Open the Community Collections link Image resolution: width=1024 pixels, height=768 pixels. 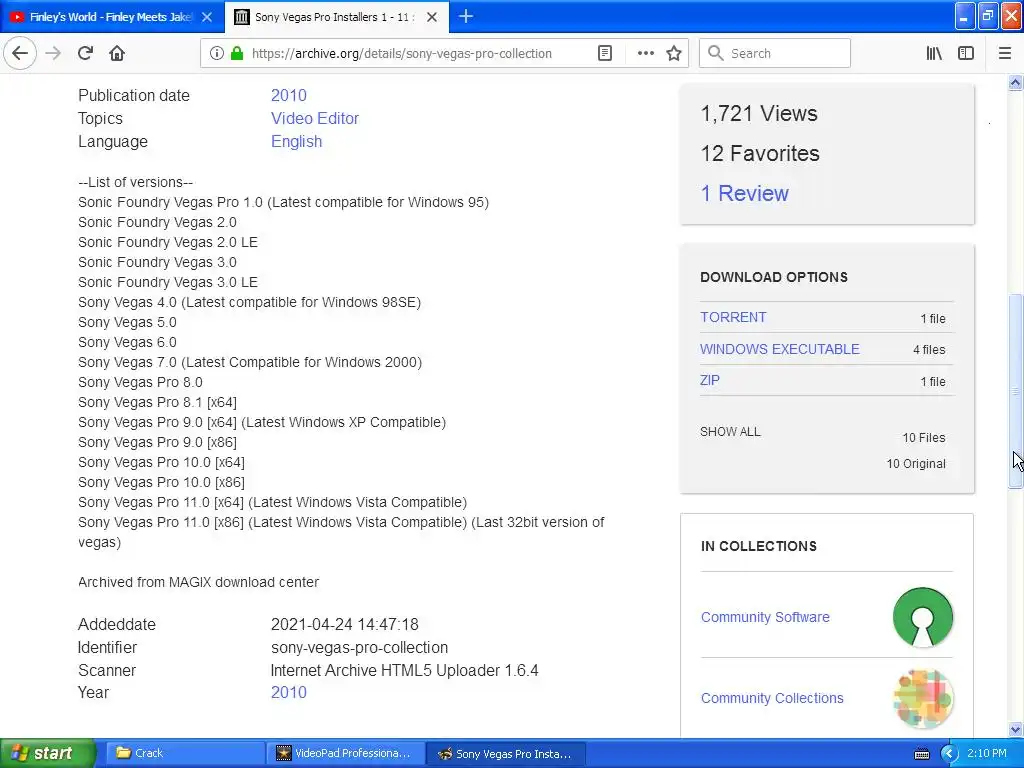[772, 698]
